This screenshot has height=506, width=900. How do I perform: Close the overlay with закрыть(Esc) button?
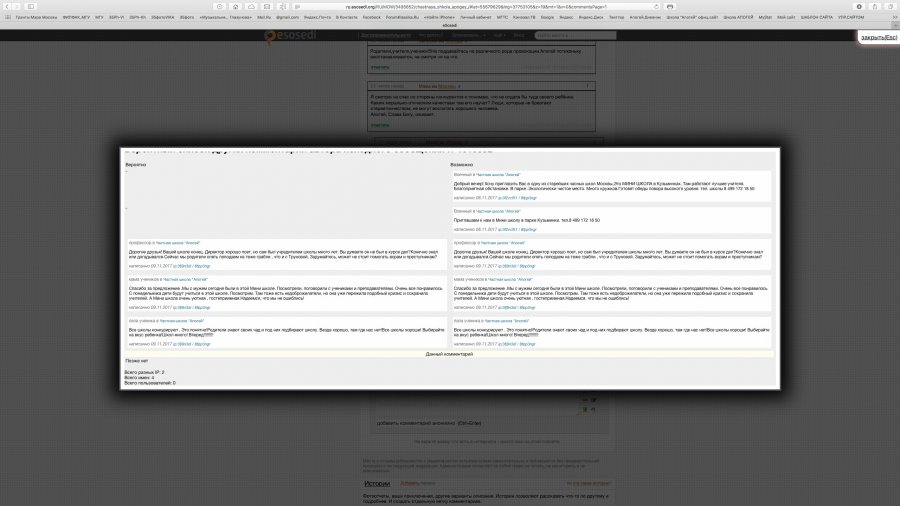pyautogui.click(x=879, y=37)
